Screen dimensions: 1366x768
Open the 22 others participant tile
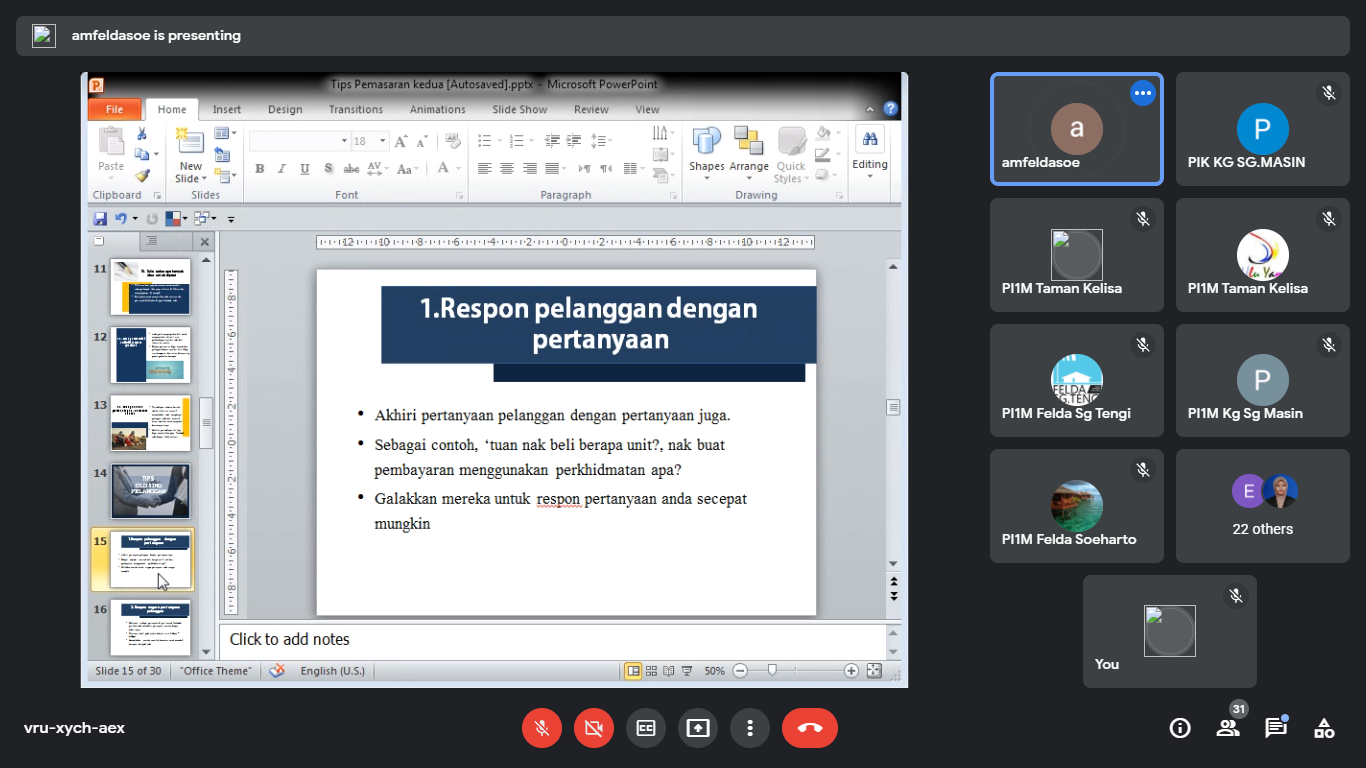tap(1263, 506)
